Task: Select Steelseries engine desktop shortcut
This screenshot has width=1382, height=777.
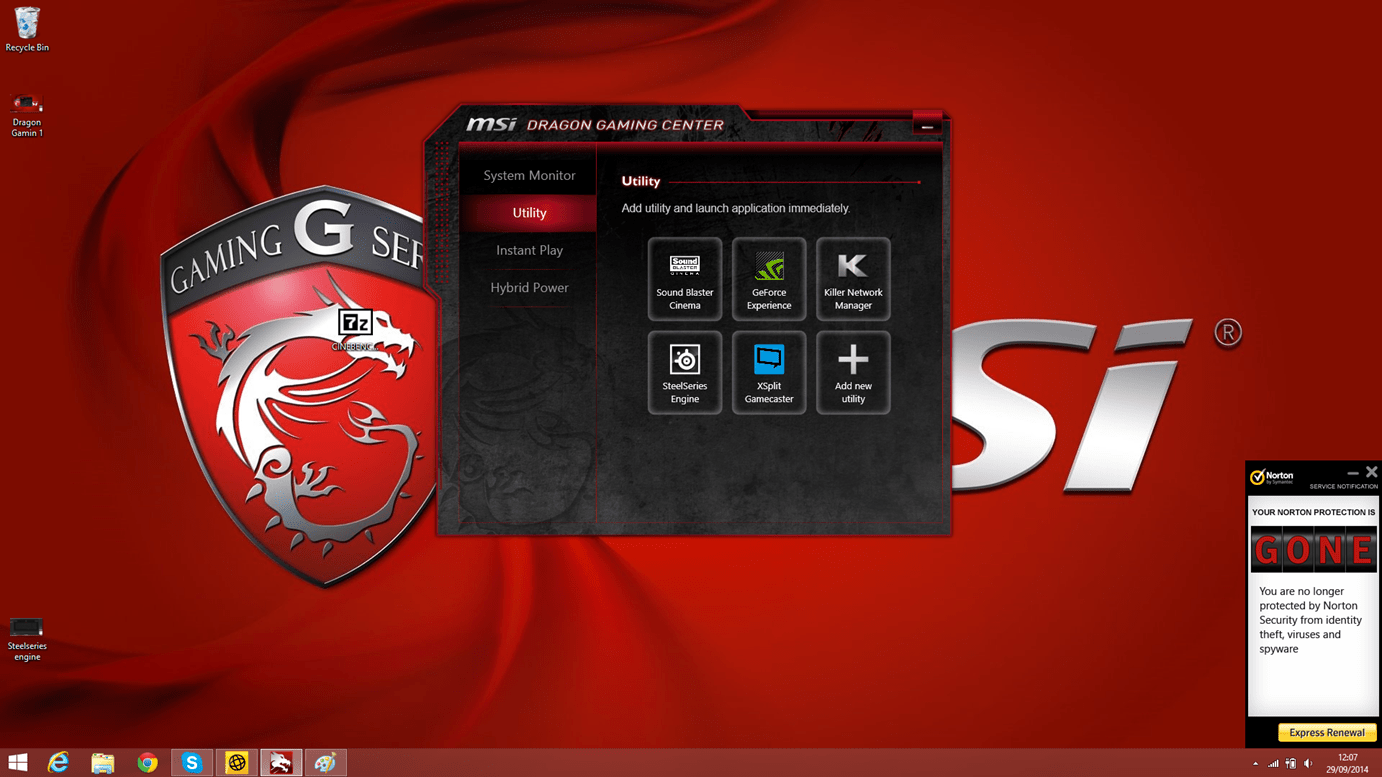Action: [x=27, y=638]
